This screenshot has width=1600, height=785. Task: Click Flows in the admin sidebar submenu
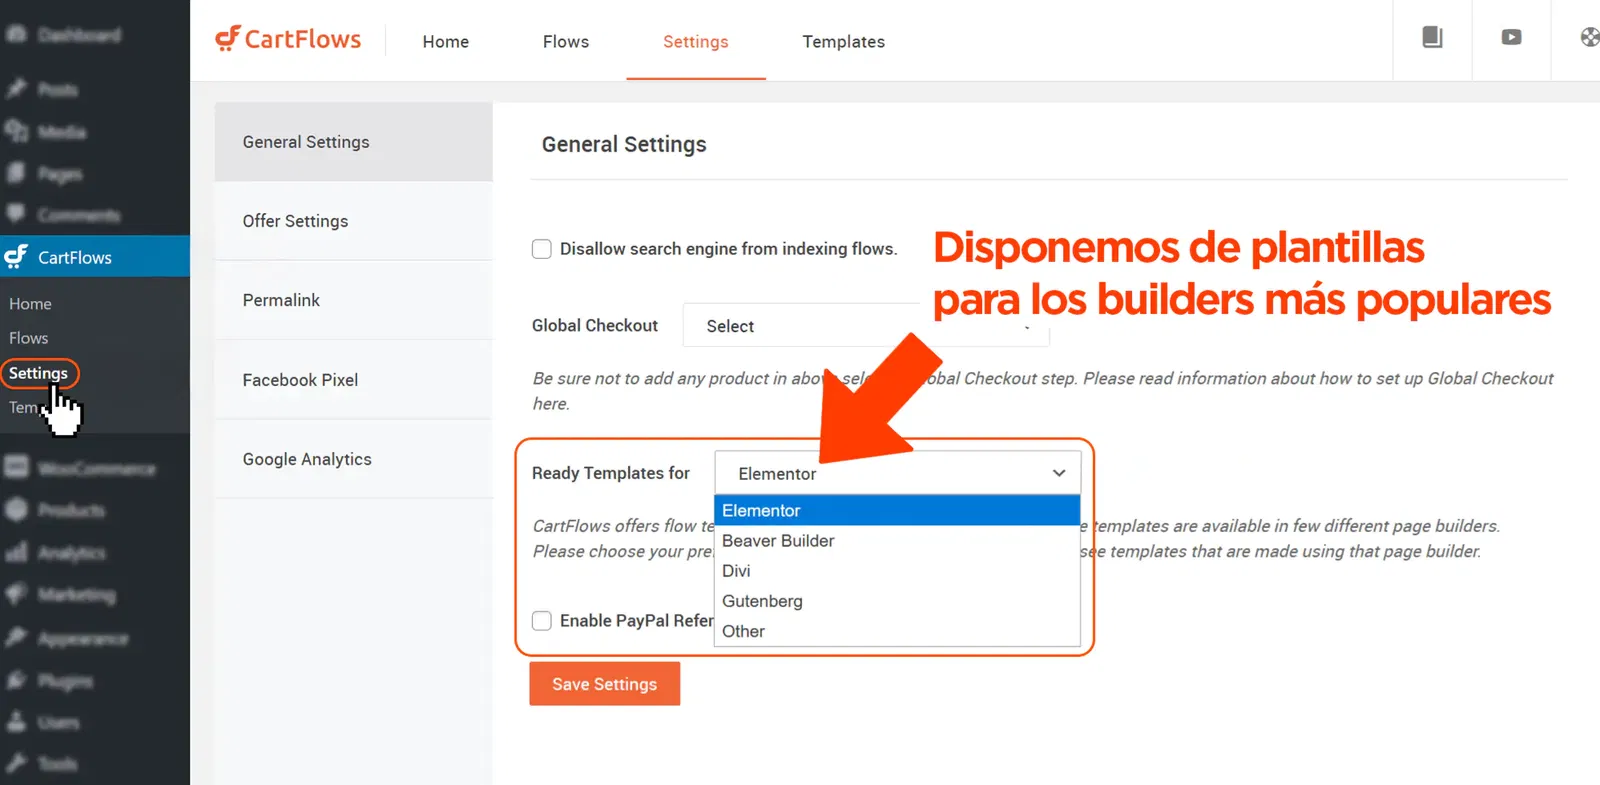(x=29, y=338)
